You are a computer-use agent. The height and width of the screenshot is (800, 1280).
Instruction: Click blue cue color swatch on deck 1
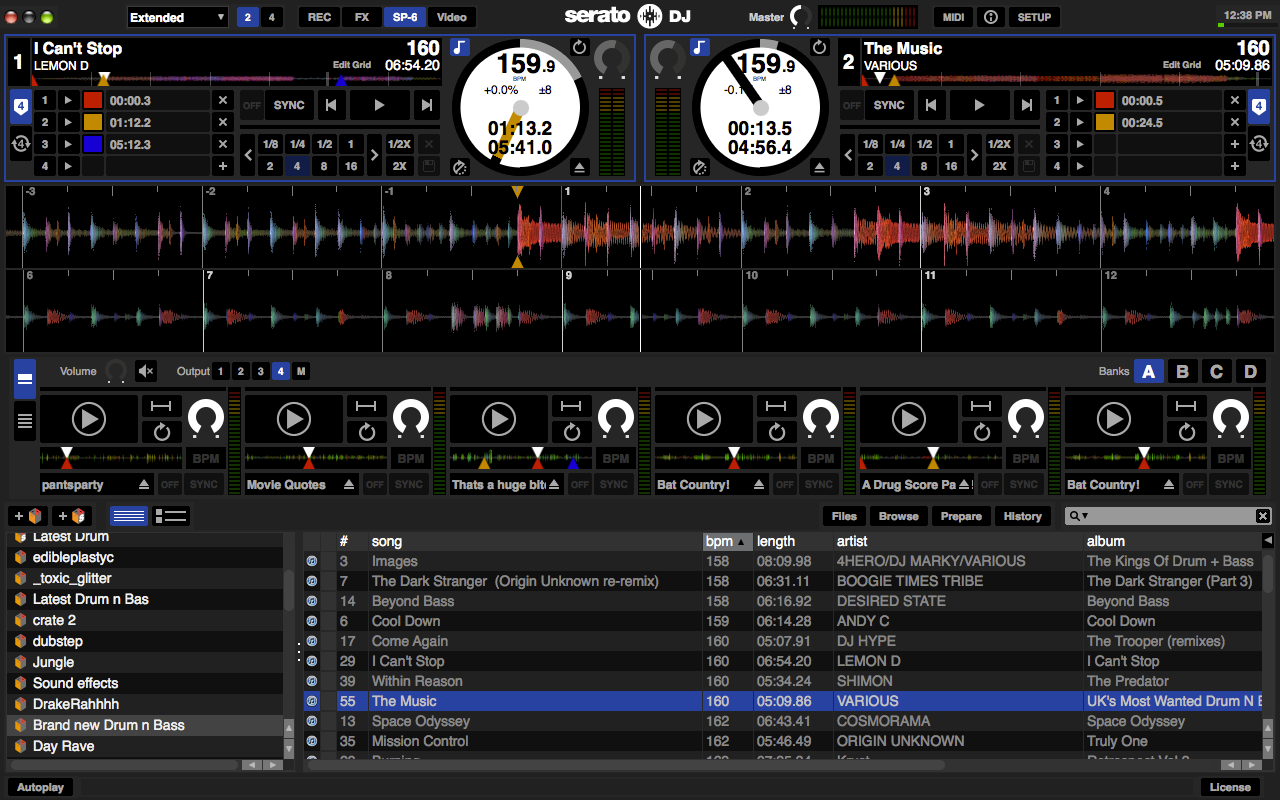coord(93,145)
